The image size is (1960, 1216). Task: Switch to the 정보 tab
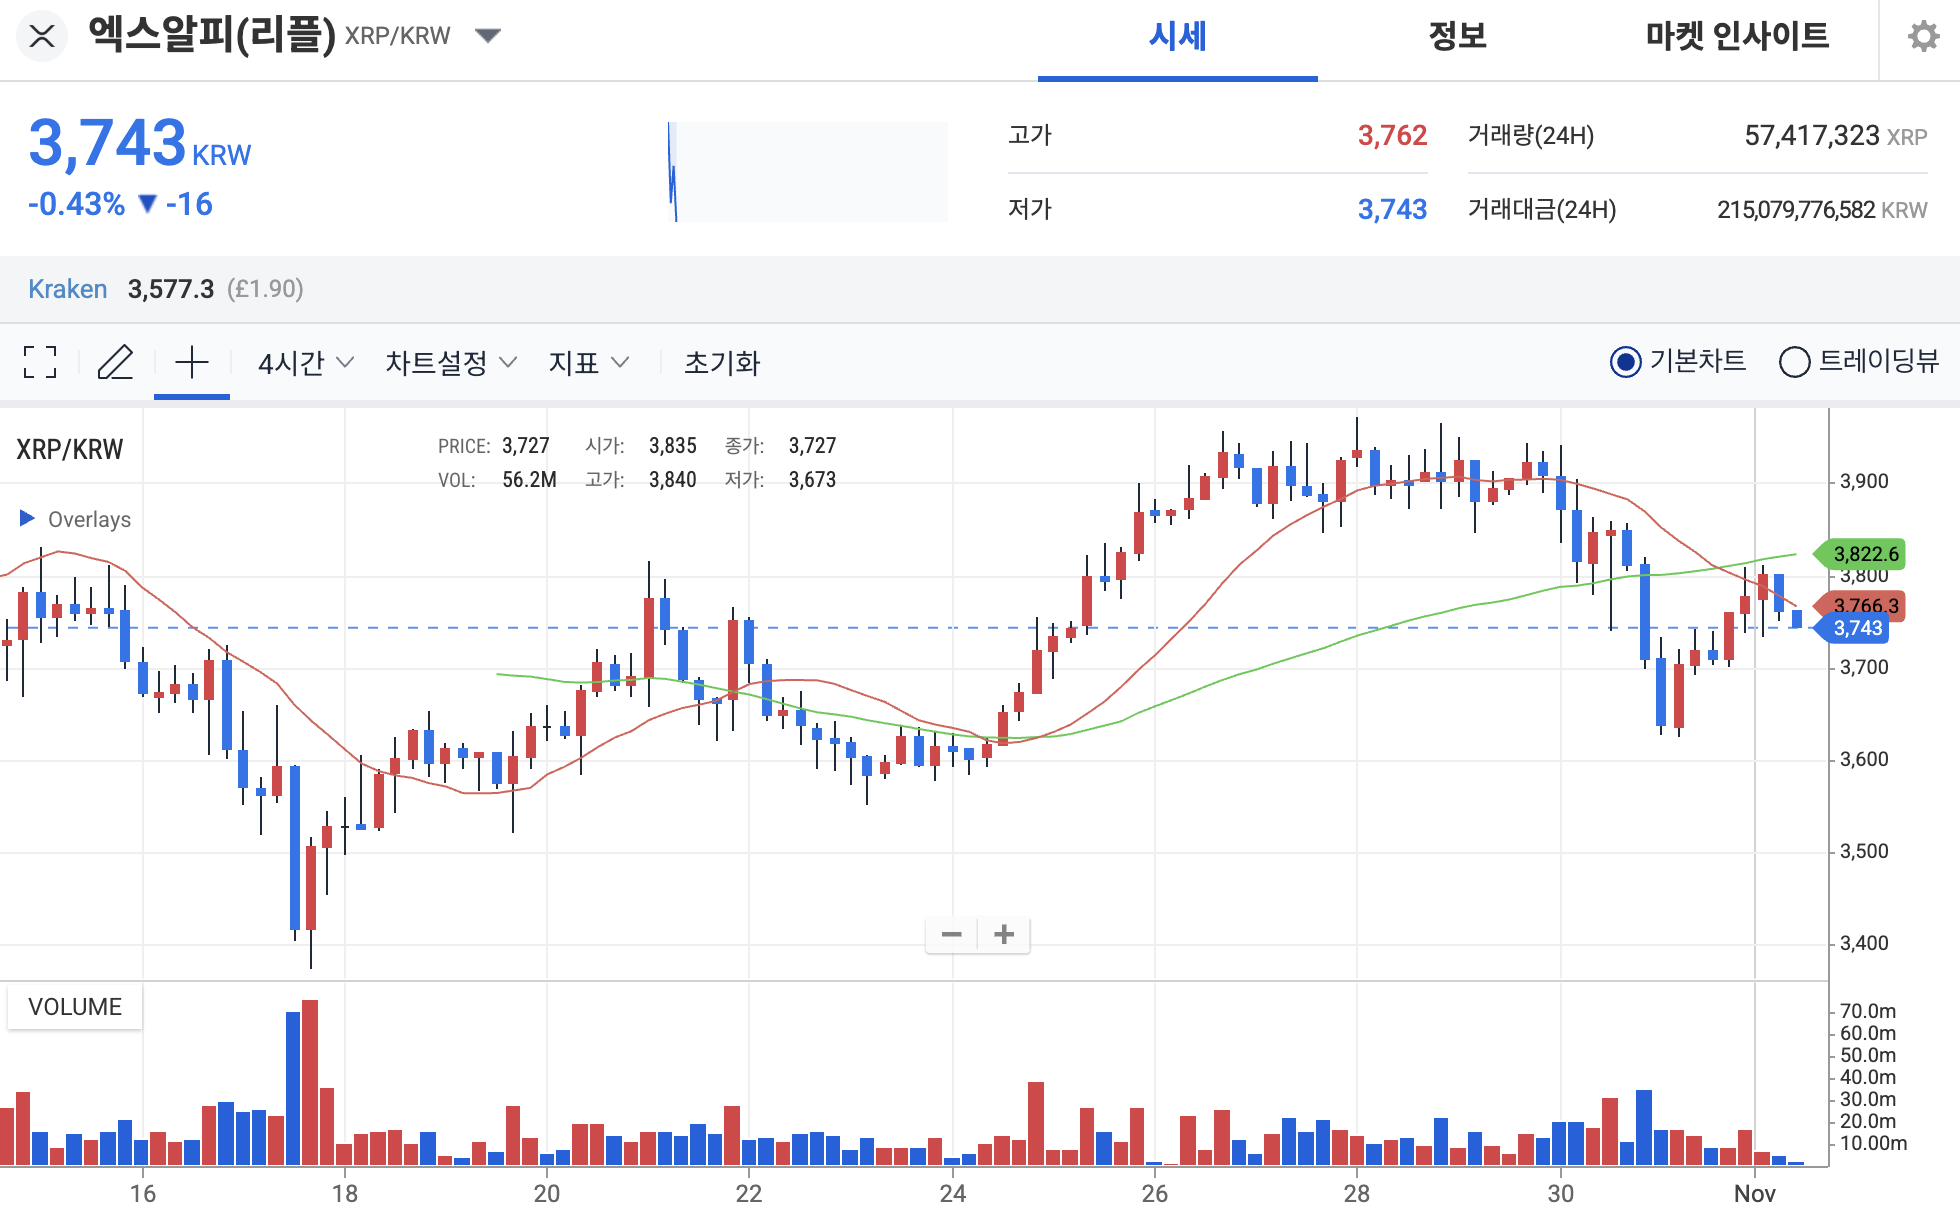1458,36
